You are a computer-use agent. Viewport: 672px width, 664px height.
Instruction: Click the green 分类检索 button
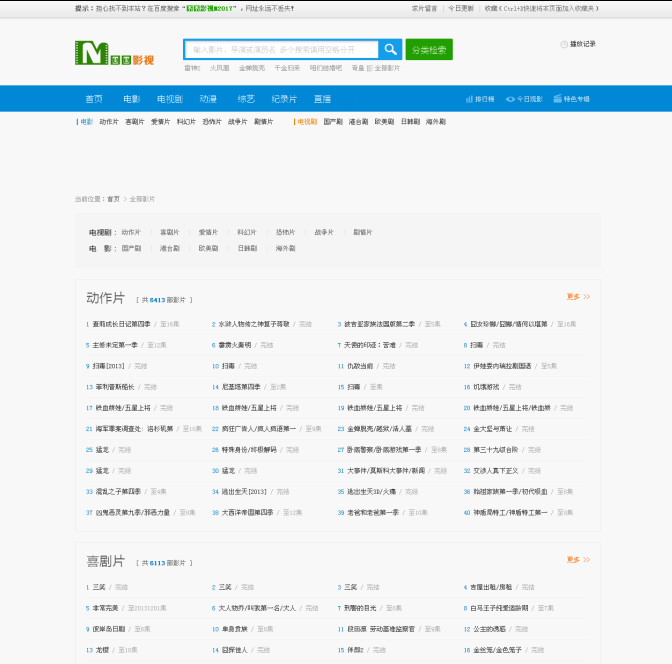pos(429,49)
